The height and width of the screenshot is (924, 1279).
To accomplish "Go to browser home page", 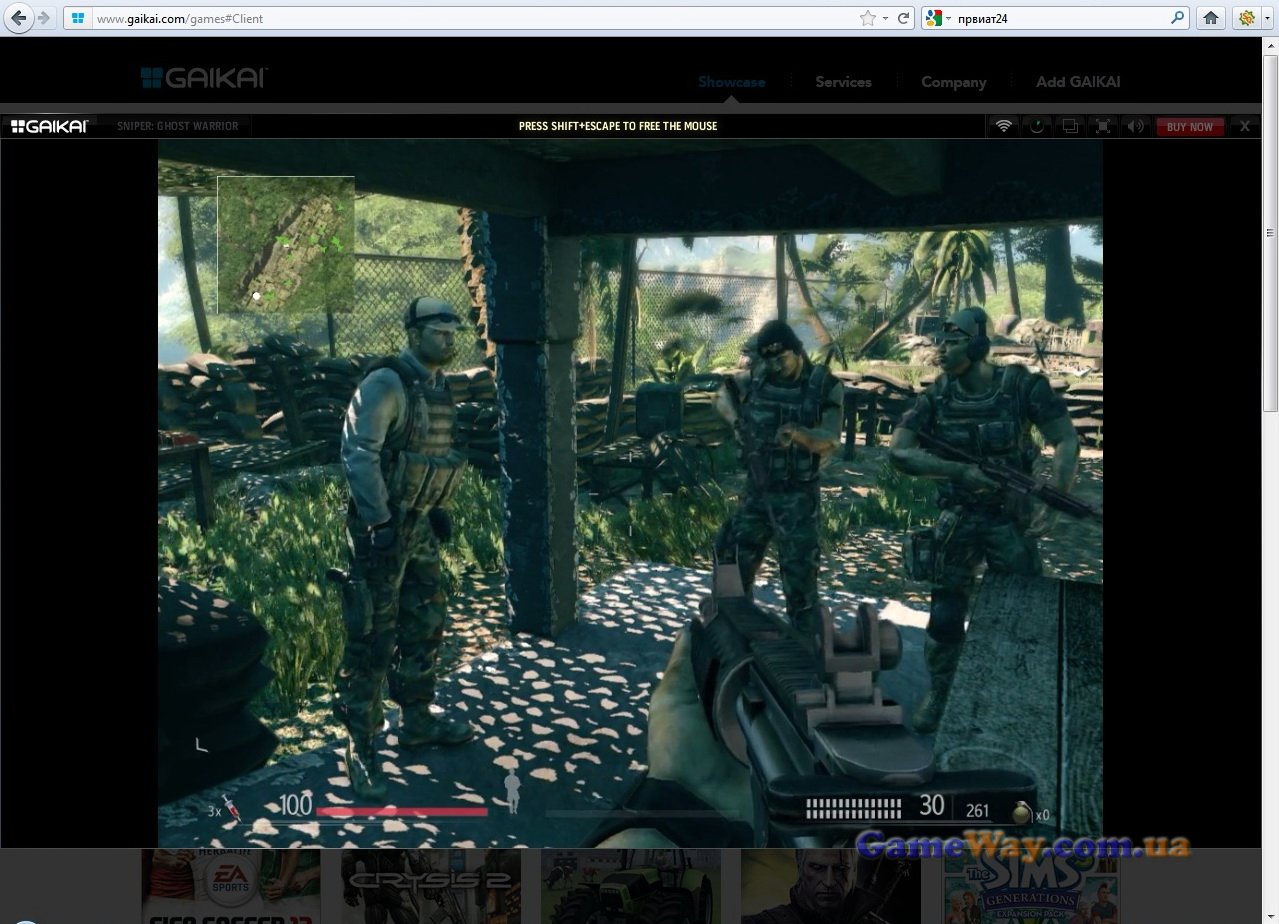I will (1211, 18).
